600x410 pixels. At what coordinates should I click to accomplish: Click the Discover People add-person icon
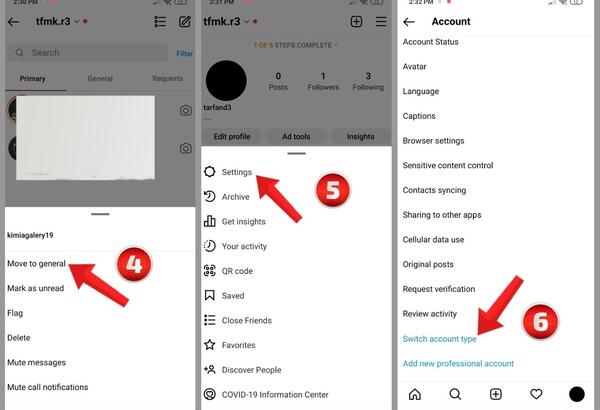click(x=210, y=369)
